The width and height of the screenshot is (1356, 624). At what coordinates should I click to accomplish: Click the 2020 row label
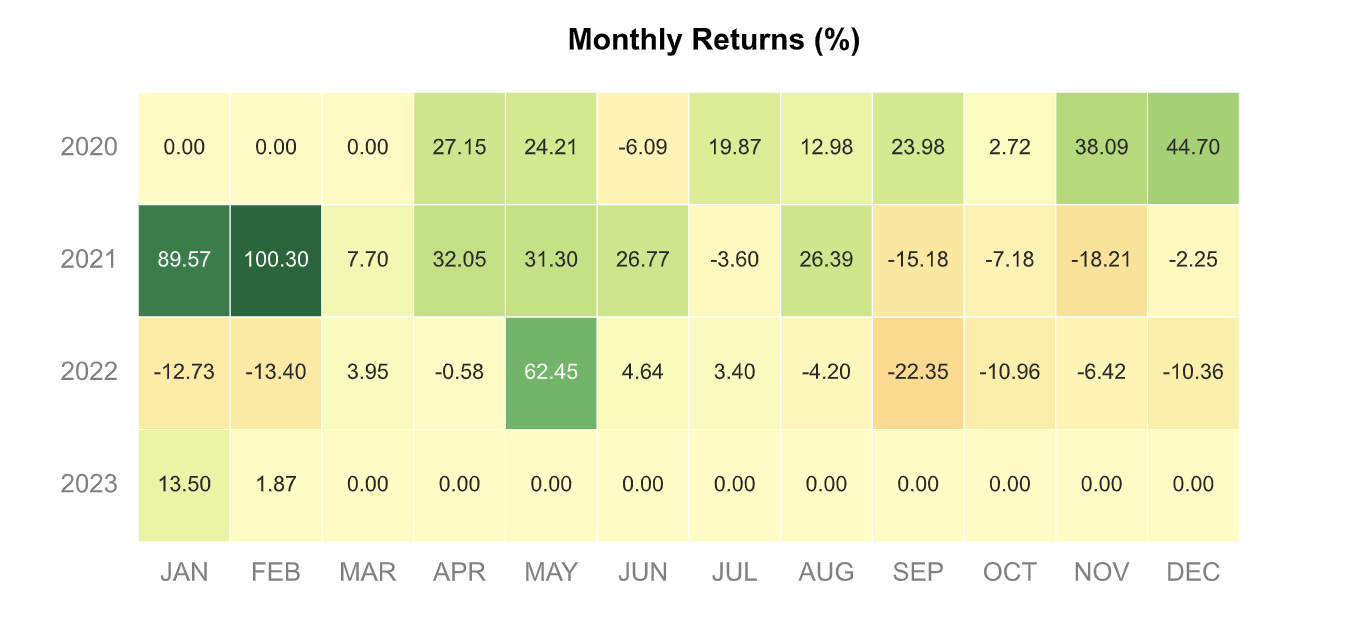click(x=89, y=148)
